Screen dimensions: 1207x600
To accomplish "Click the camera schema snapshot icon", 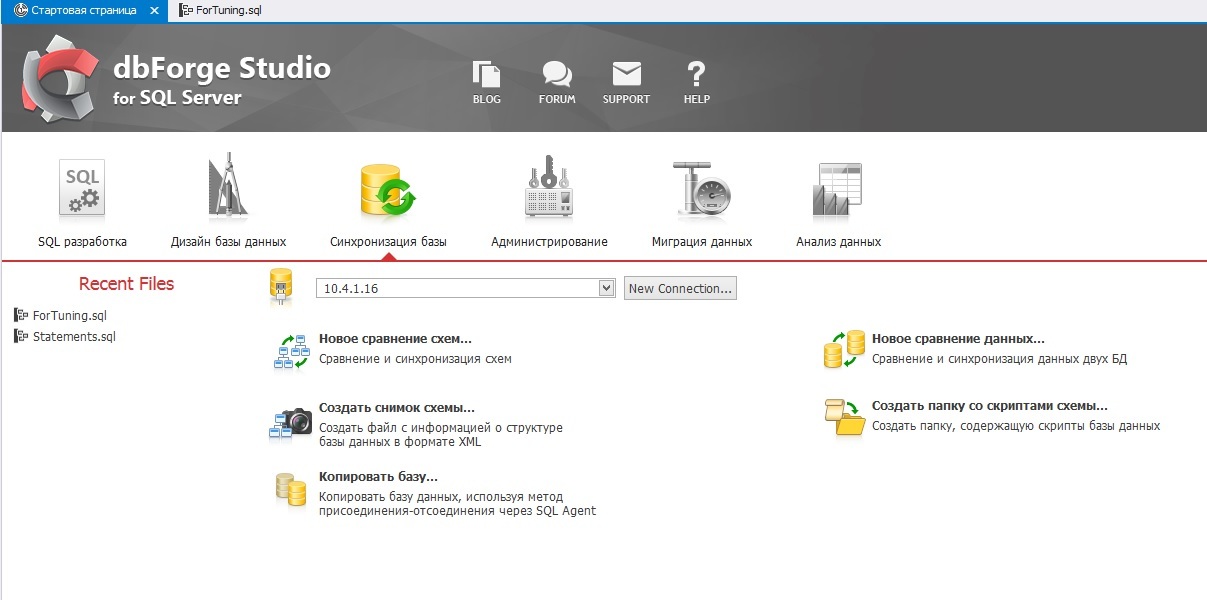I will 290,422.
